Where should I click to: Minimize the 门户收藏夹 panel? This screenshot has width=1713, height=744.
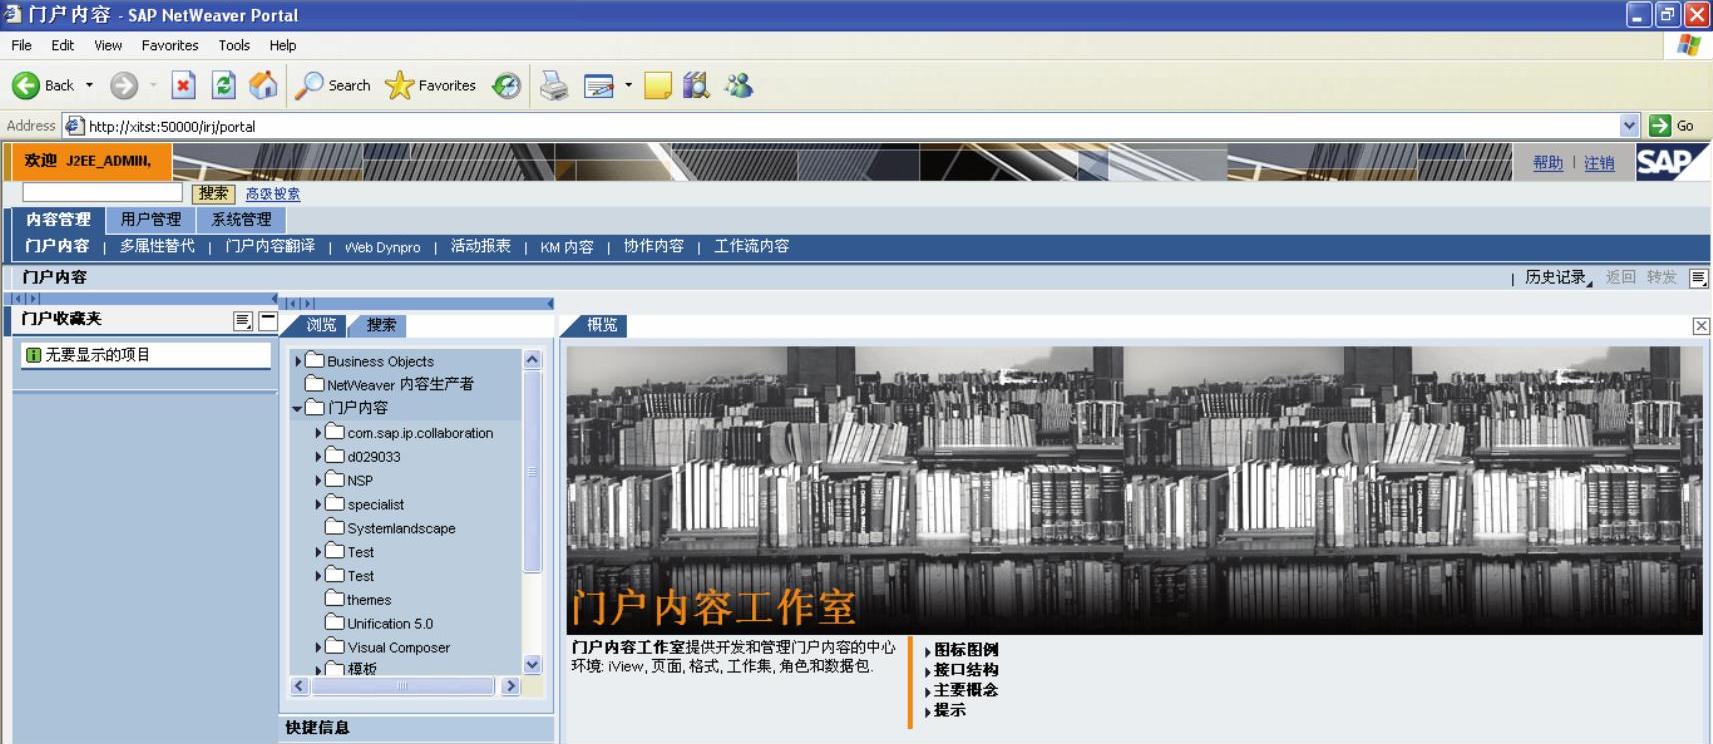pos(267,320)
